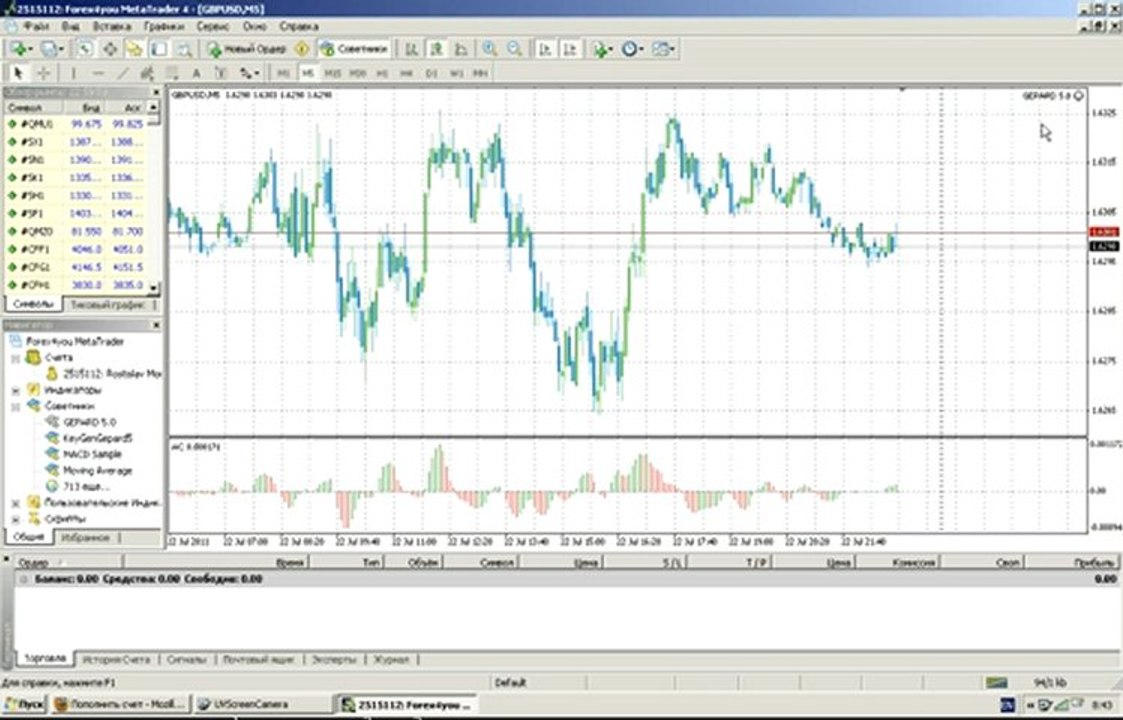This screenshot has height=720, width=1123.
Task: Toggle the Terminal window icon
Action: pos(158,49)
